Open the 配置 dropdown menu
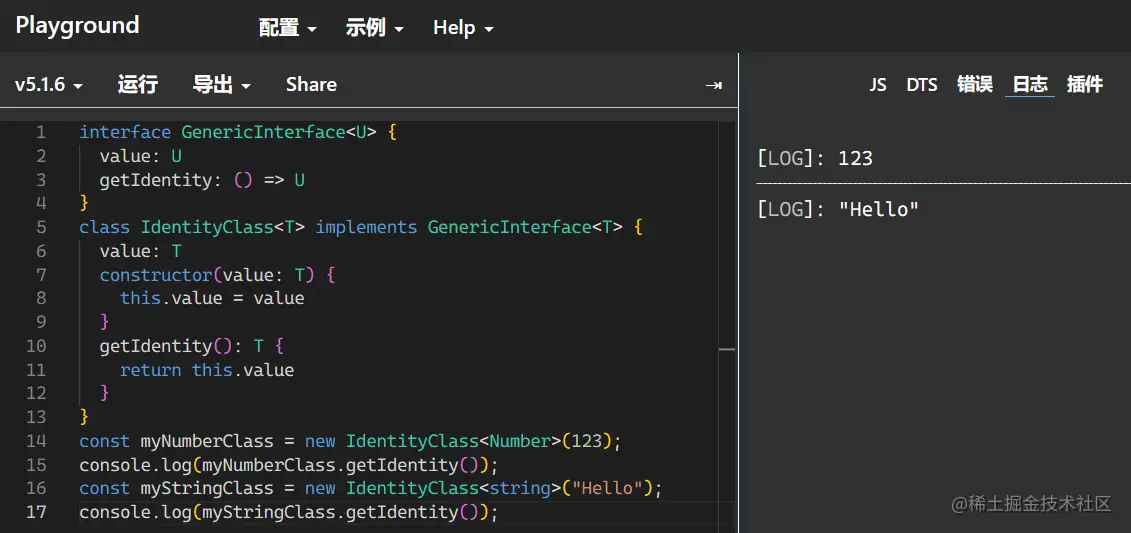 click(288, 28)
